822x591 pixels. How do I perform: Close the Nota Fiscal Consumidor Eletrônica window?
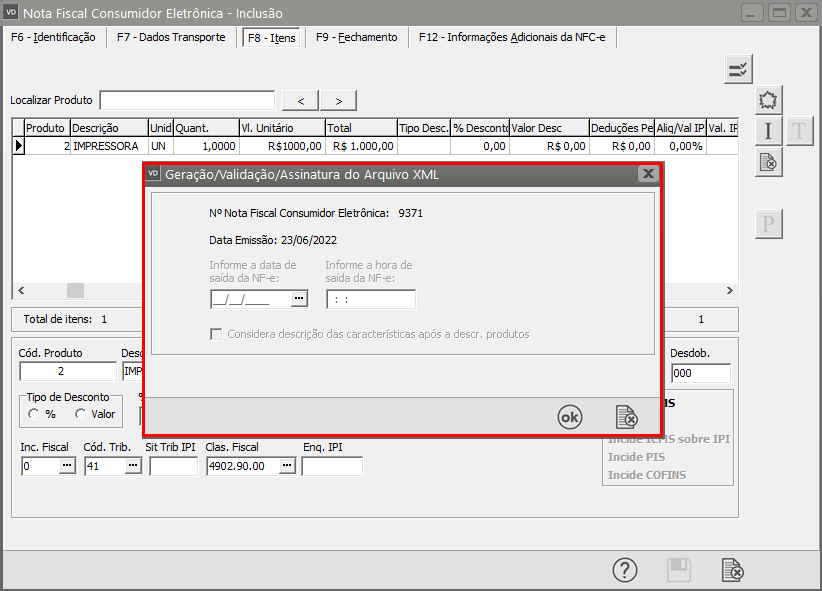click(x=806, y=13)
